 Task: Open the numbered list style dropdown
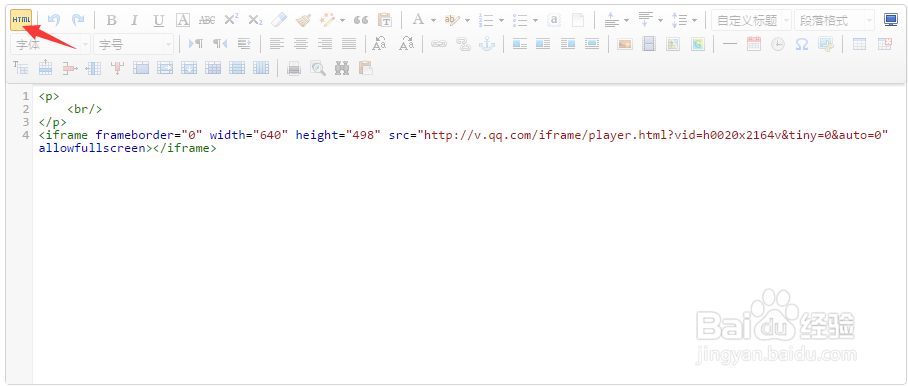pyautogui.click(x=501, y=21)
